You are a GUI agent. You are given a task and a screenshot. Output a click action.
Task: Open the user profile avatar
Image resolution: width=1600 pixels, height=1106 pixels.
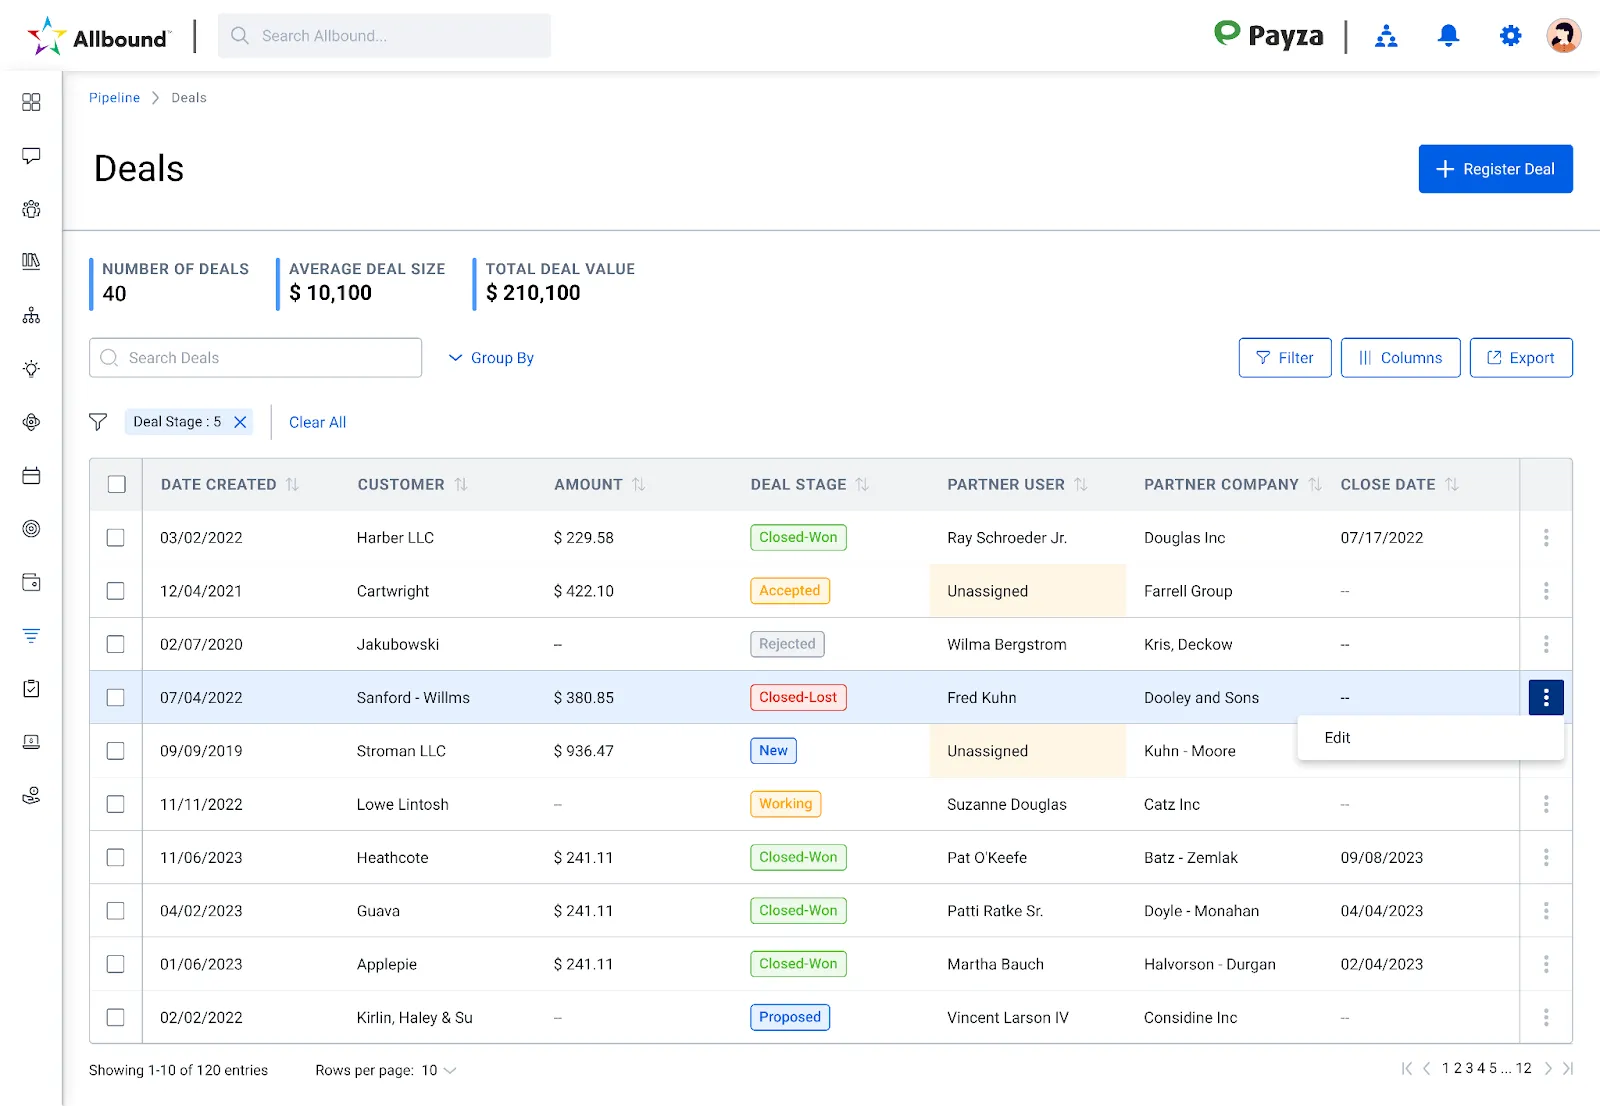1563,36
